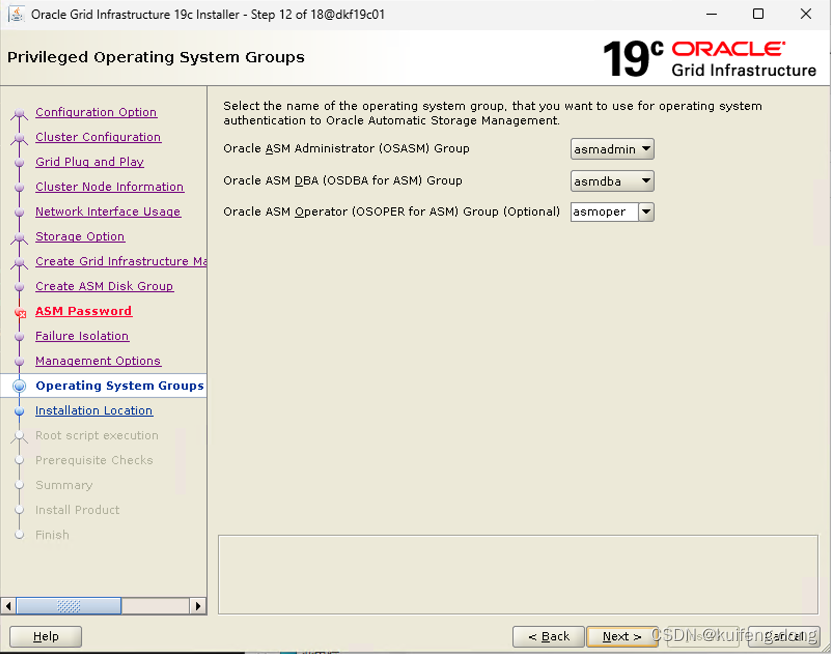Click the flag icon beside Cluster Configuration

click(19, 137)
